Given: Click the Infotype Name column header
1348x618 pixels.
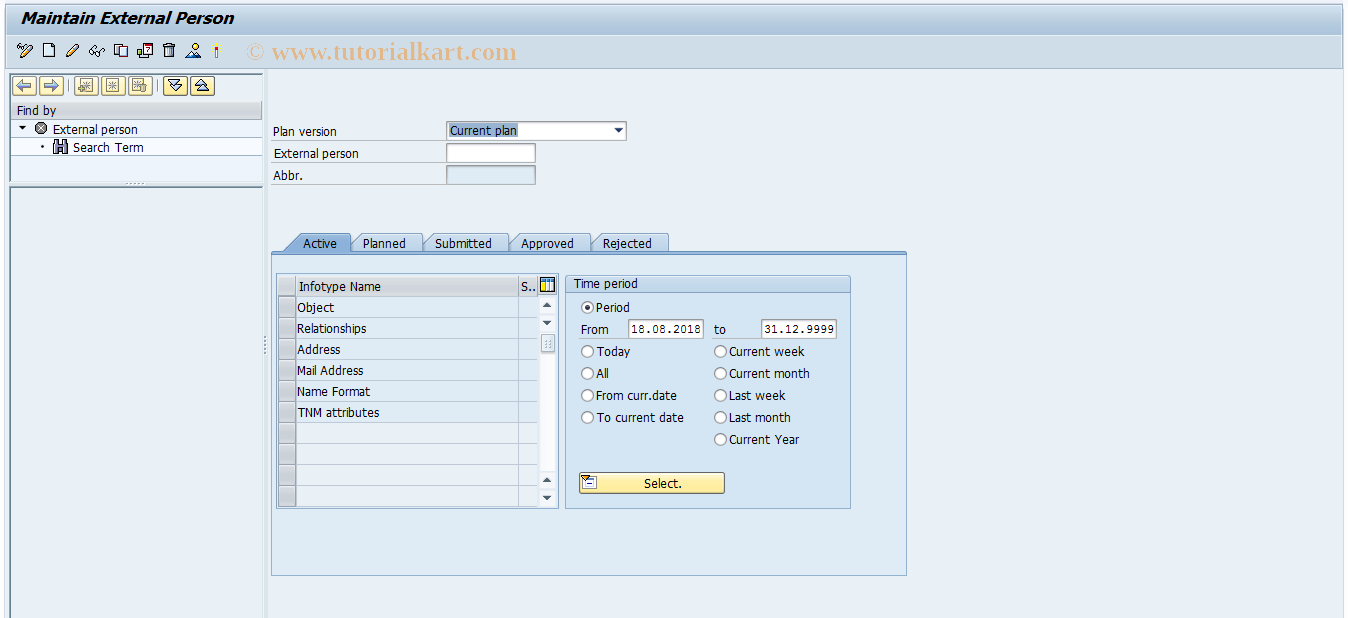Looking at the screenshot, I should point(407,286).
